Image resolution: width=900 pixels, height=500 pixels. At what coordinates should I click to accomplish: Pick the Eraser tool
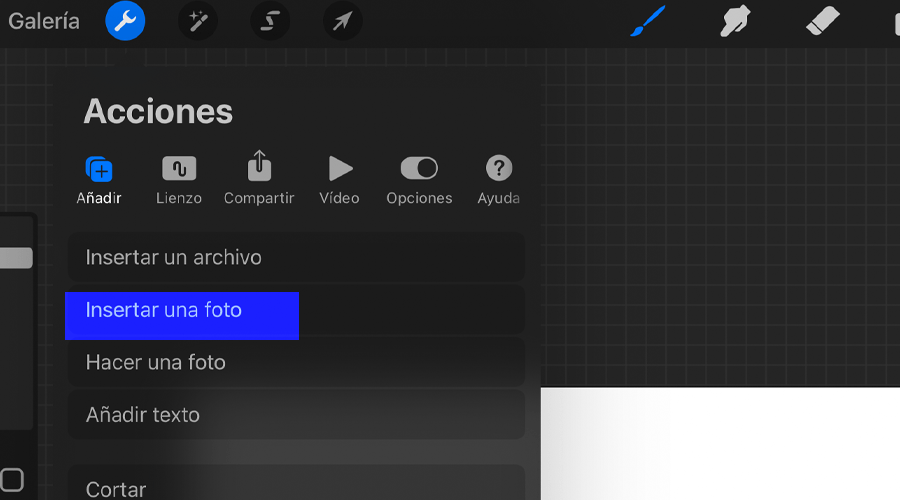pos(822,21)
